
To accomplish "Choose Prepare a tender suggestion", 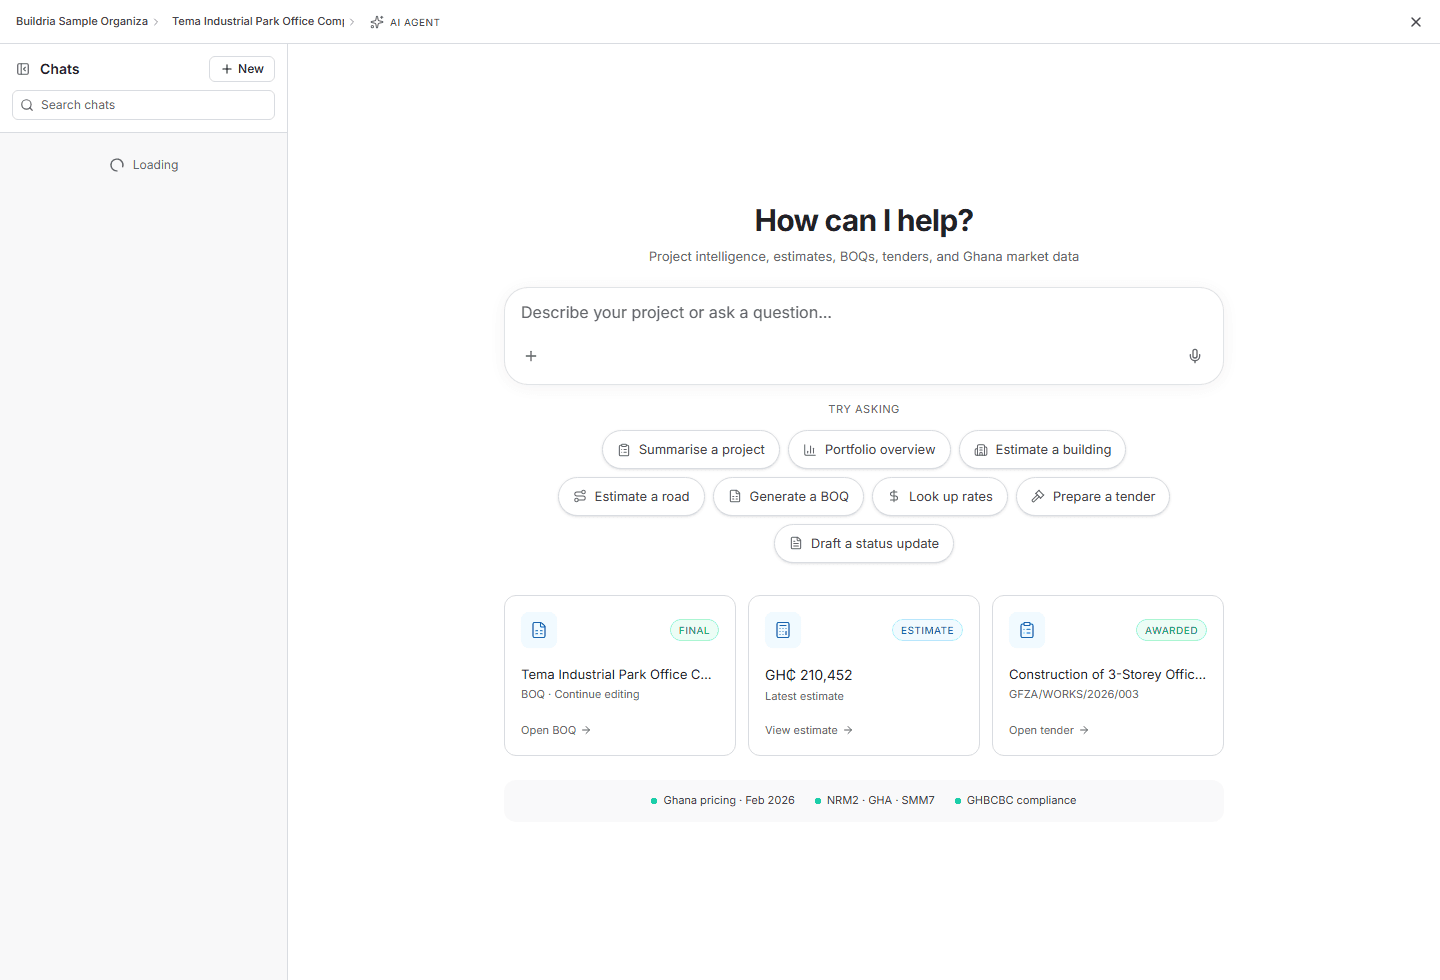I will (1093, 497).
